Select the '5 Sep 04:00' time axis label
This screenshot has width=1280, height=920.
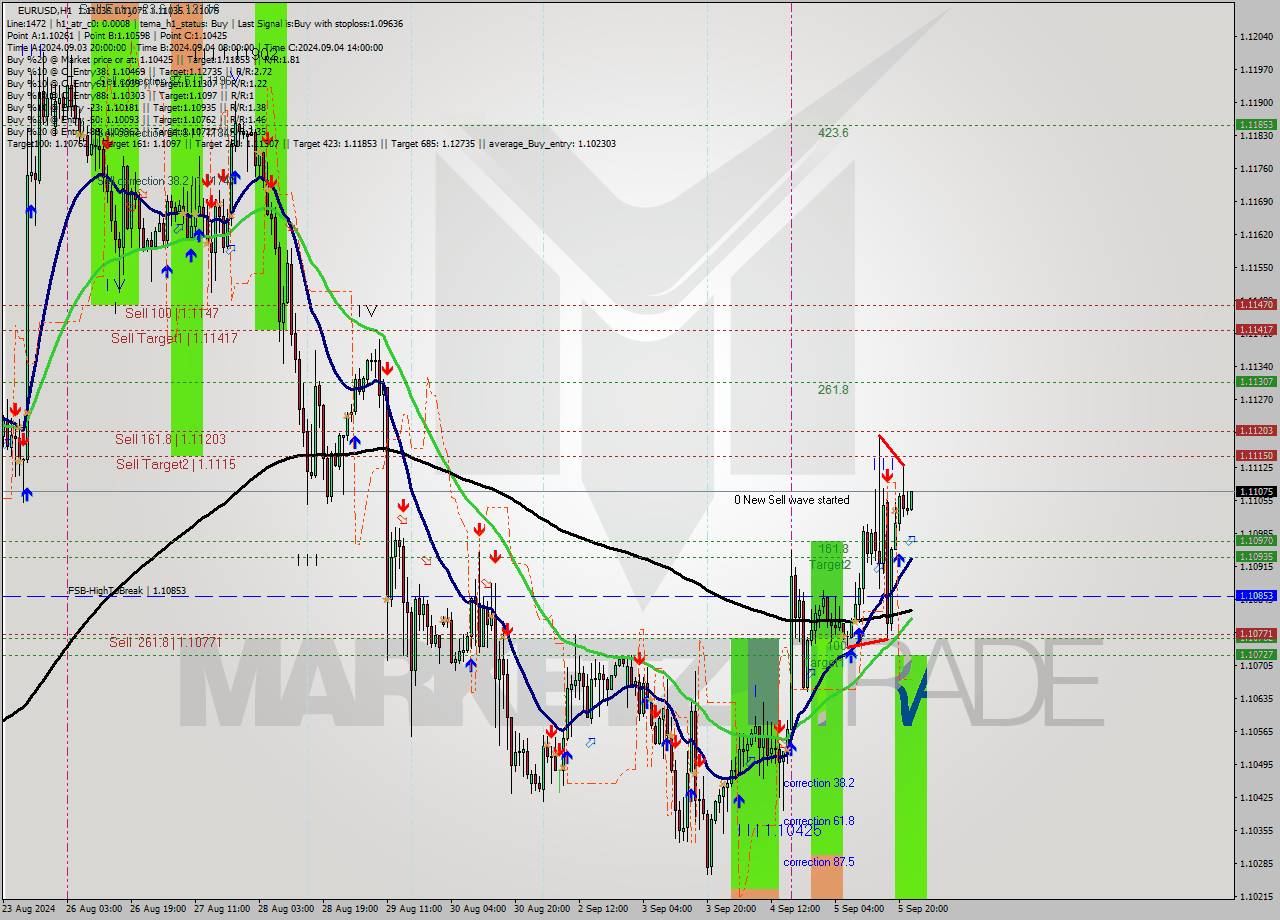860,909
